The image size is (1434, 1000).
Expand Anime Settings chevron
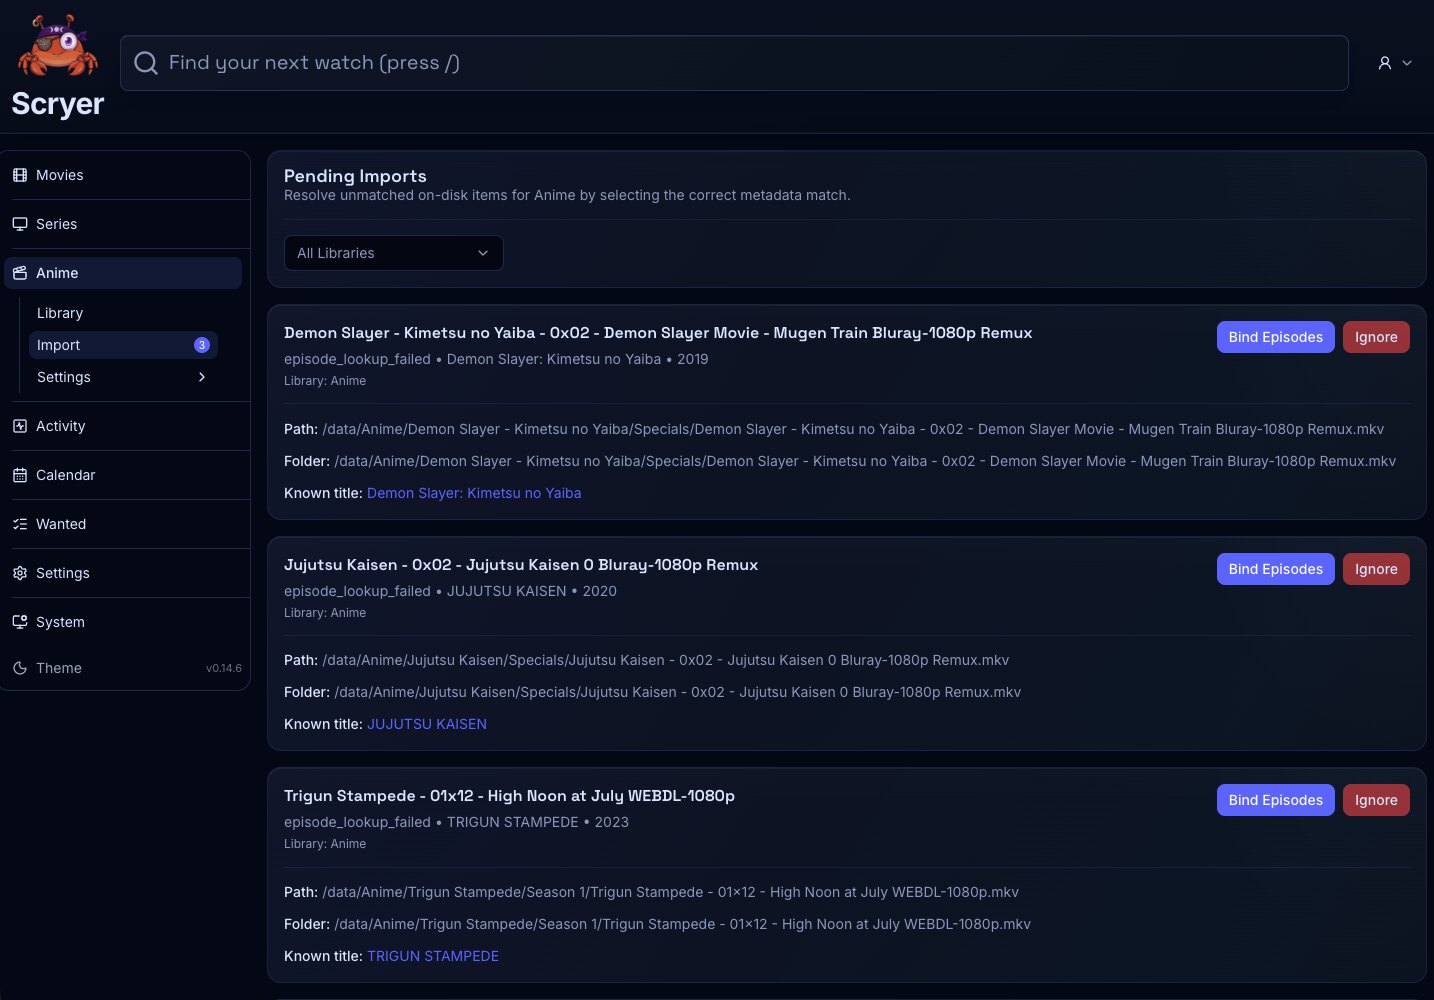(202, 377)
